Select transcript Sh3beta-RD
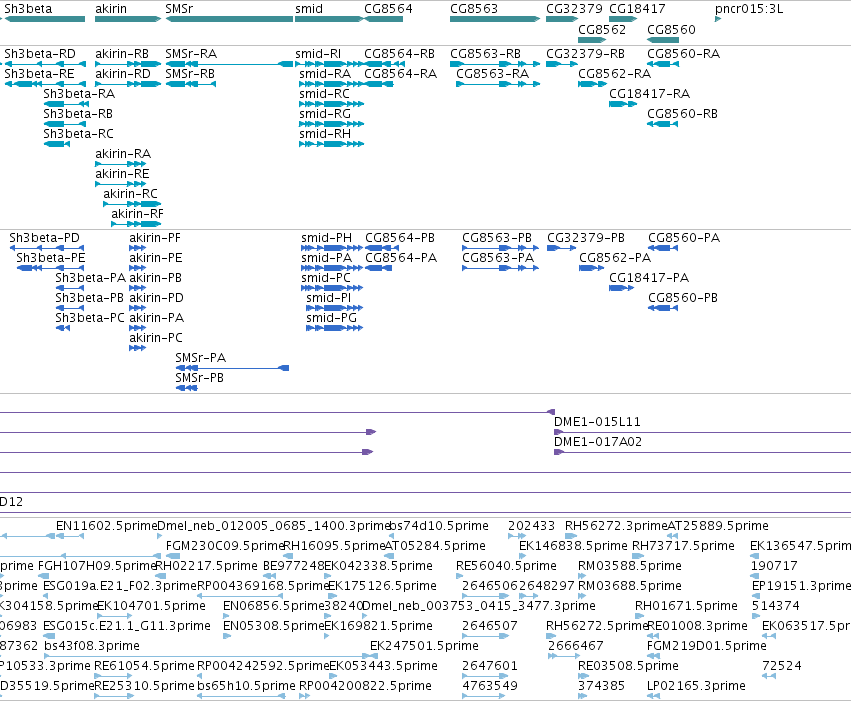 point(40,54)
